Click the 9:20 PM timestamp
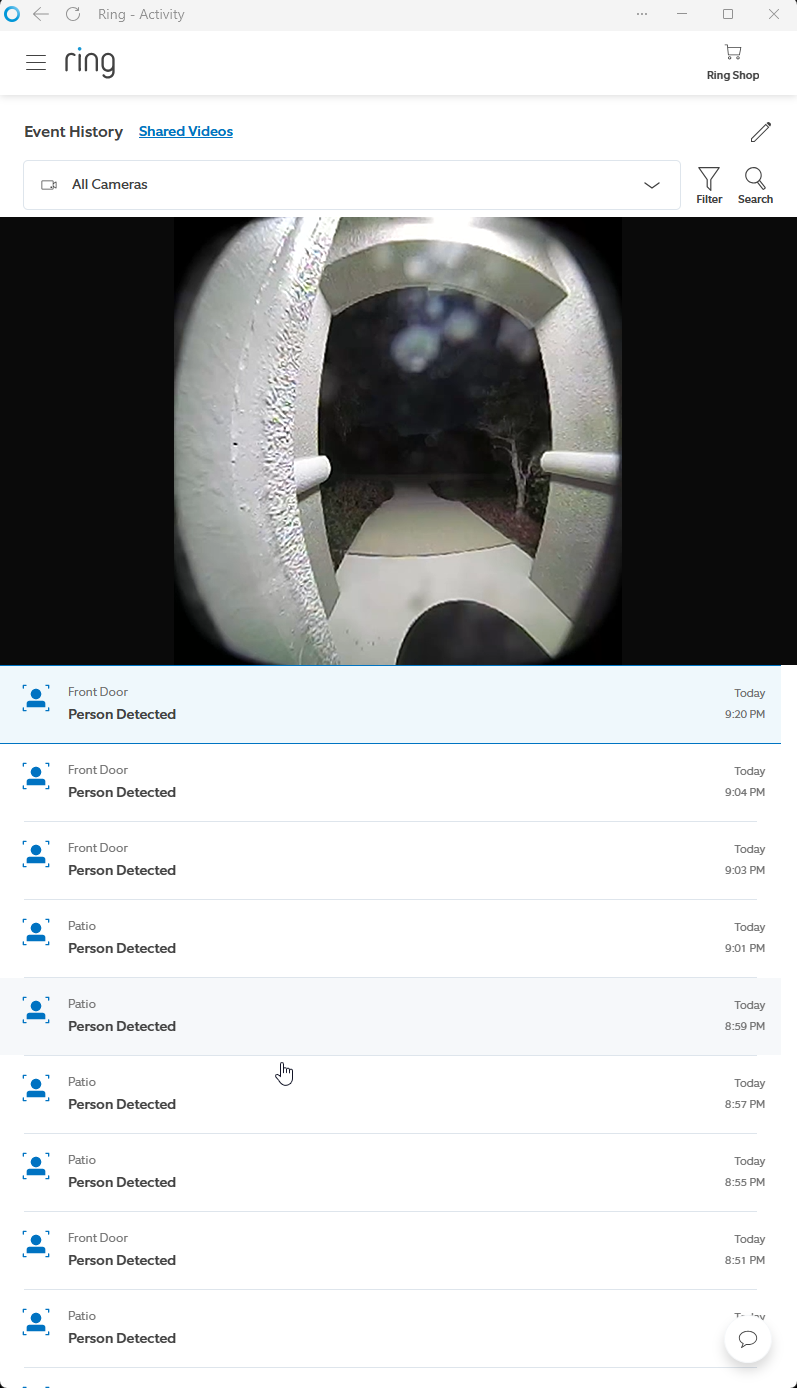The width and height of the screenshot is (797, 1388). tap(745, 715)
